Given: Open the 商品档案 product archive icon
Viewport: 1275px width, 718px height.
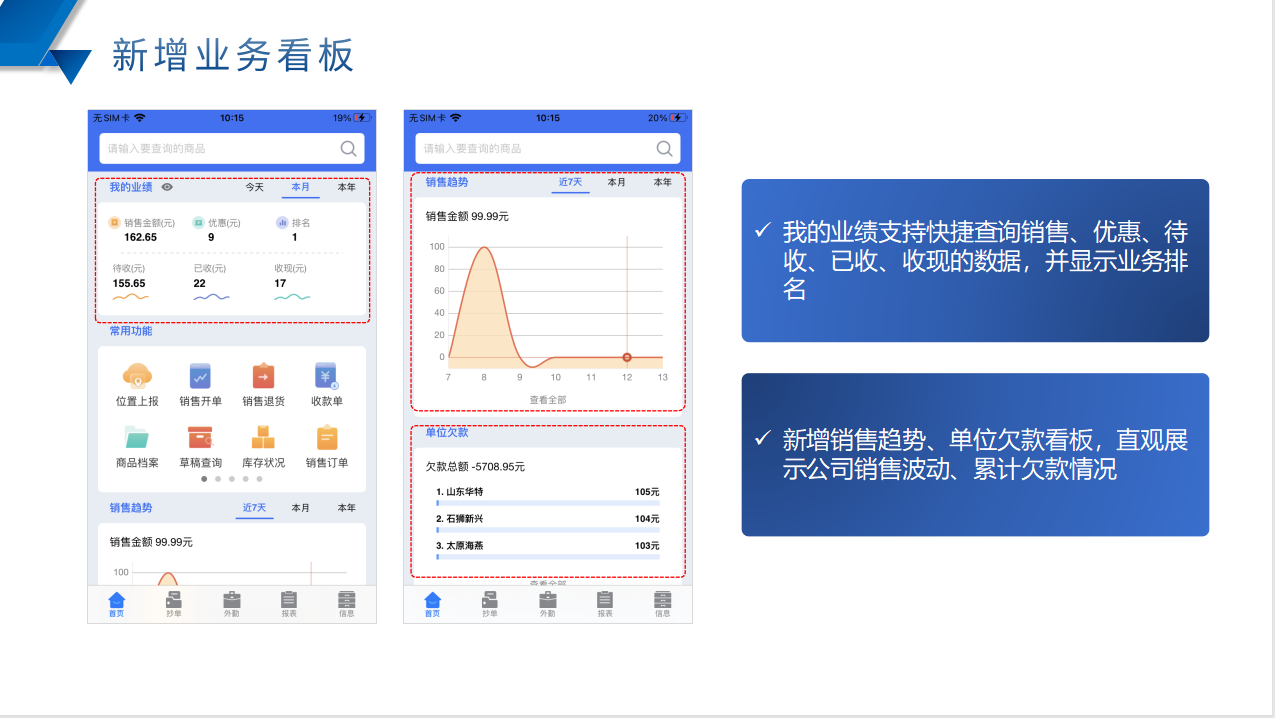Looking at the screenshot, I should [137, 438].
